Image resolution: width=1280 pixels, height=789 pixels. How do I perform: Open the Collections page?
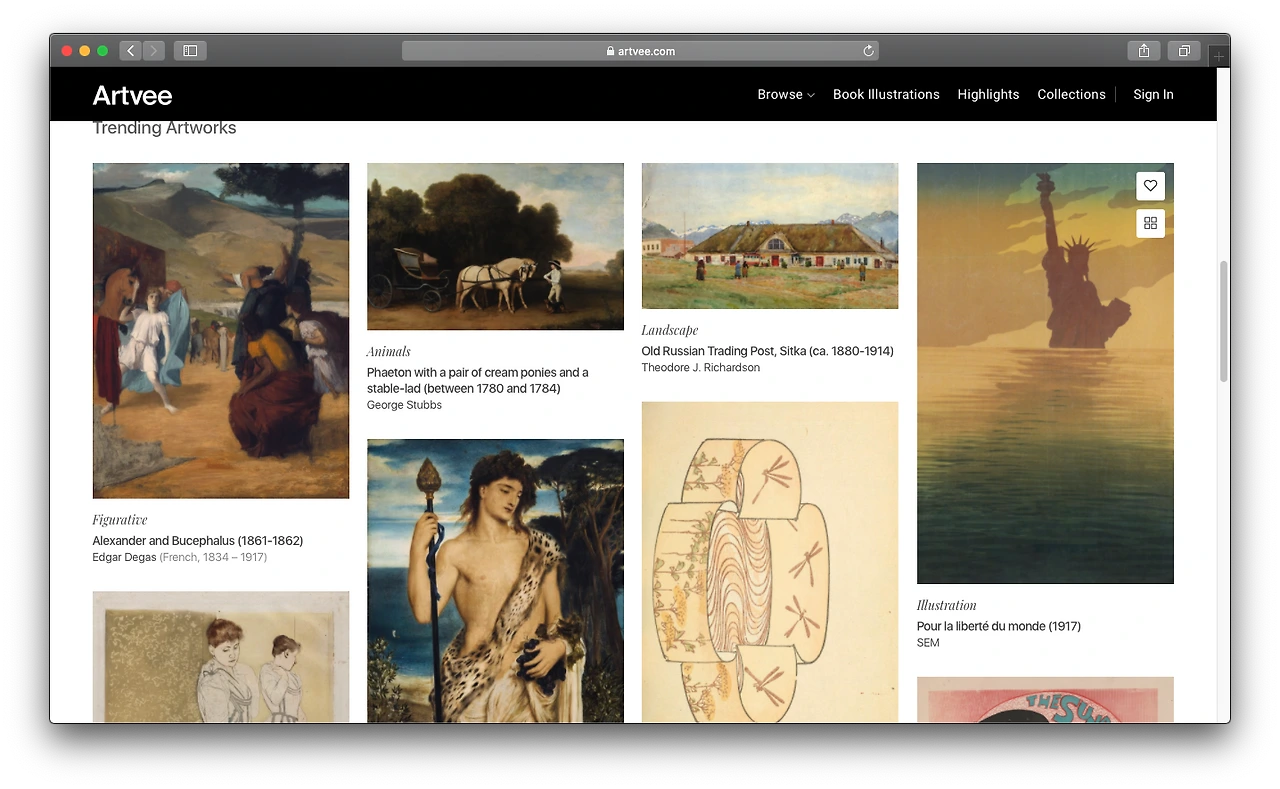(1071, 94)
